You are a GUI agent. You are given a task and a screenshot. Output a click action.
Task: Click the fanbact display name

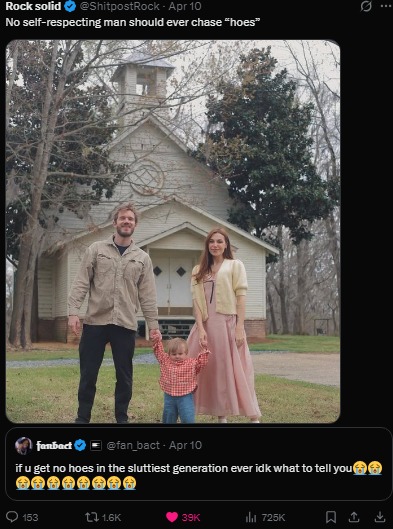(54, 445)
